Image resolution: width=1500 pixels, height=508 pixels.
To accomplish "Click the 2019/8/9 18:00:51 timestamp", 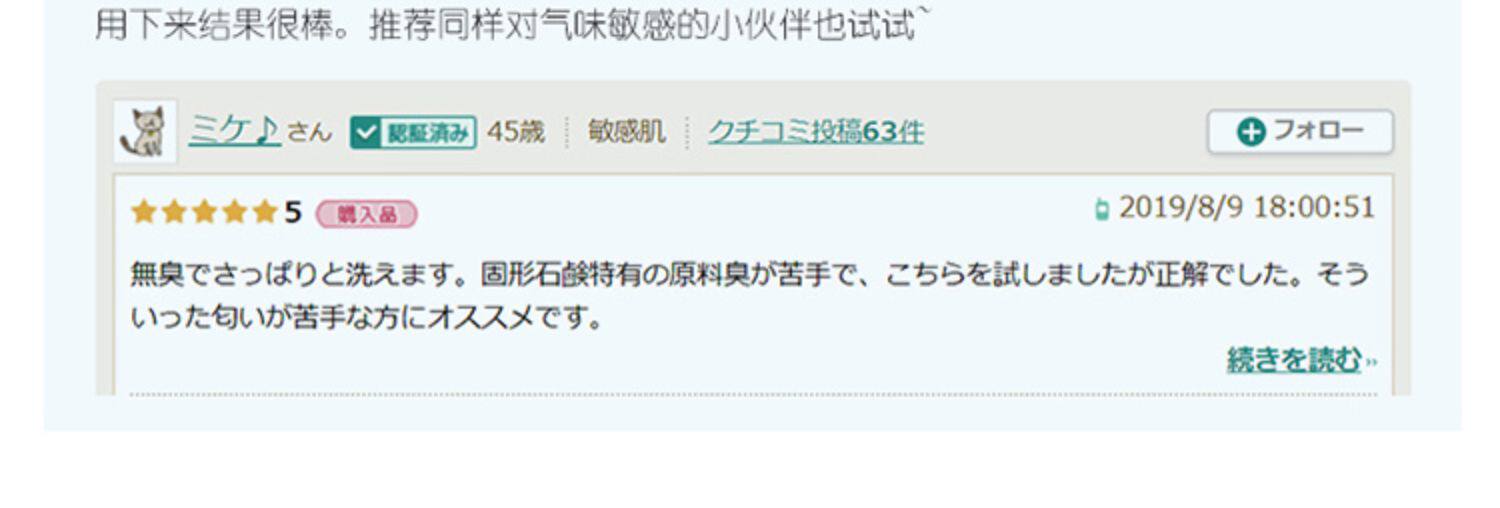I will point(1247,208).
